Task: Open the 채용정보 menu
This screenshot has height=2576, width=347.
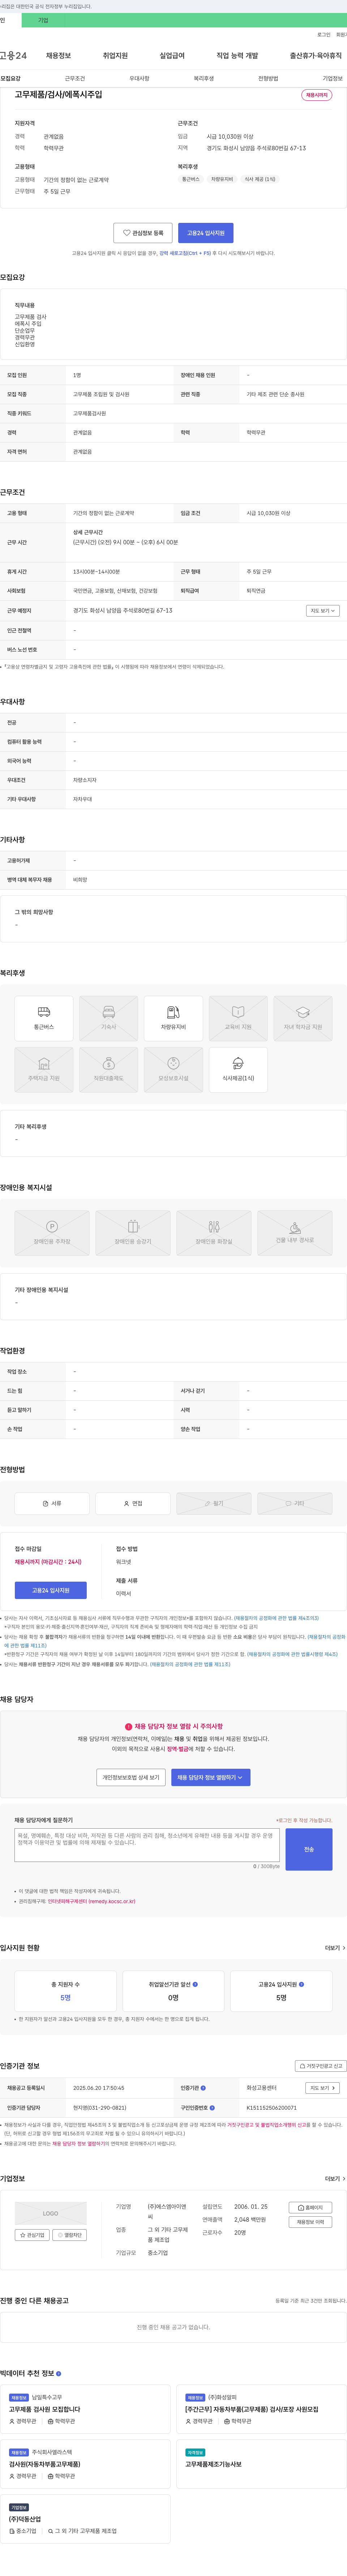Action: click(x=58, y=56)
